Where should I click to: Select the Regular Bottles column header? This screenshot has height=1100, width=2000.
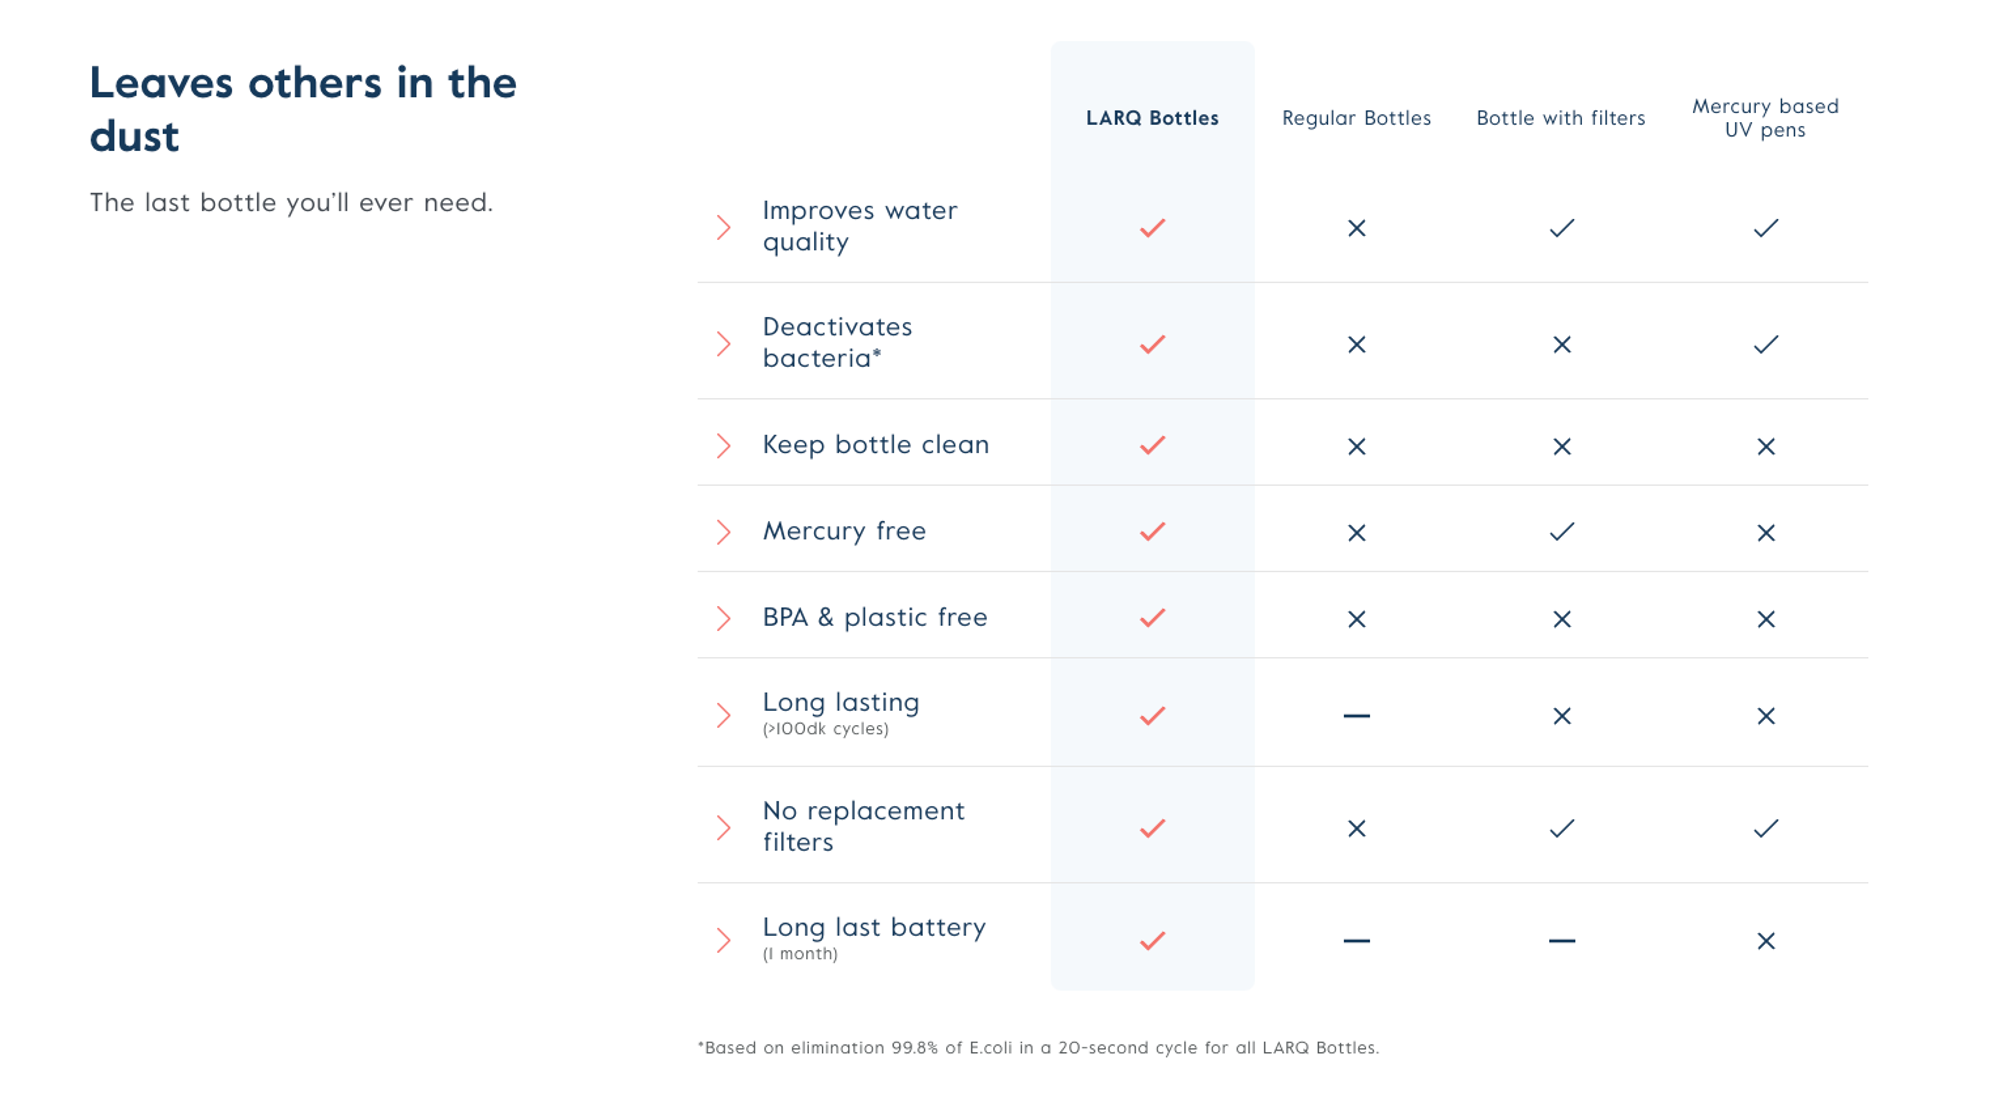[1357, 118]
